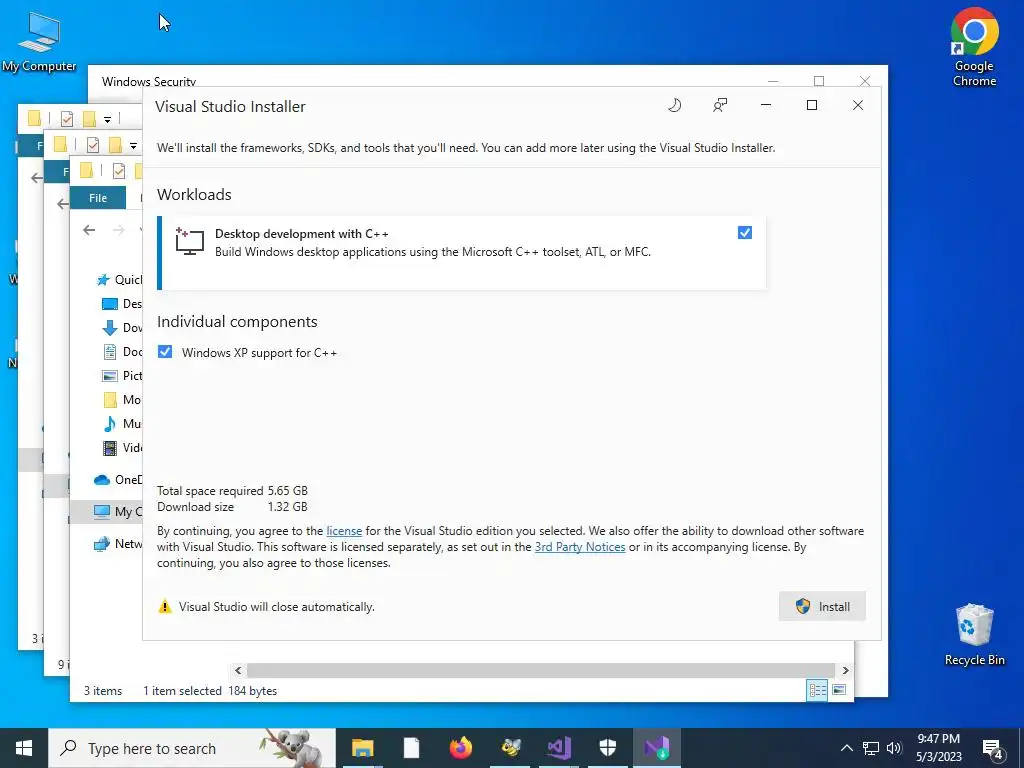Open Visual Studio from the taskbar
Image resolution: width=1024 pixels, height=768 pixels.
coord(559,748)
